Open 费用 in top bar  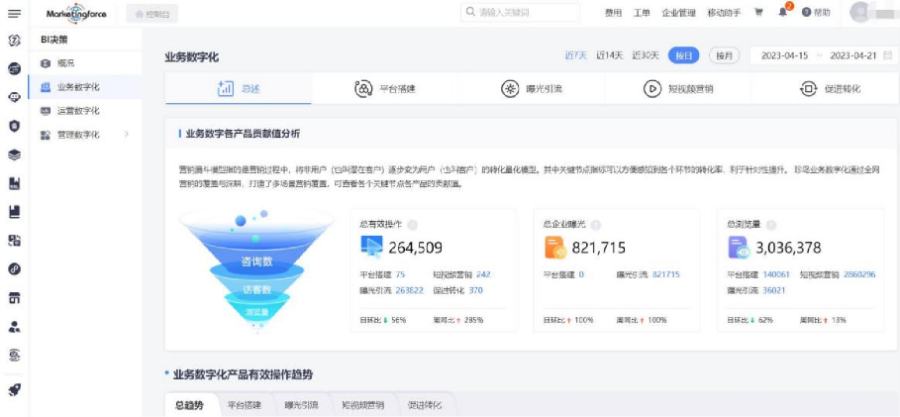click(x=613, y=13)
